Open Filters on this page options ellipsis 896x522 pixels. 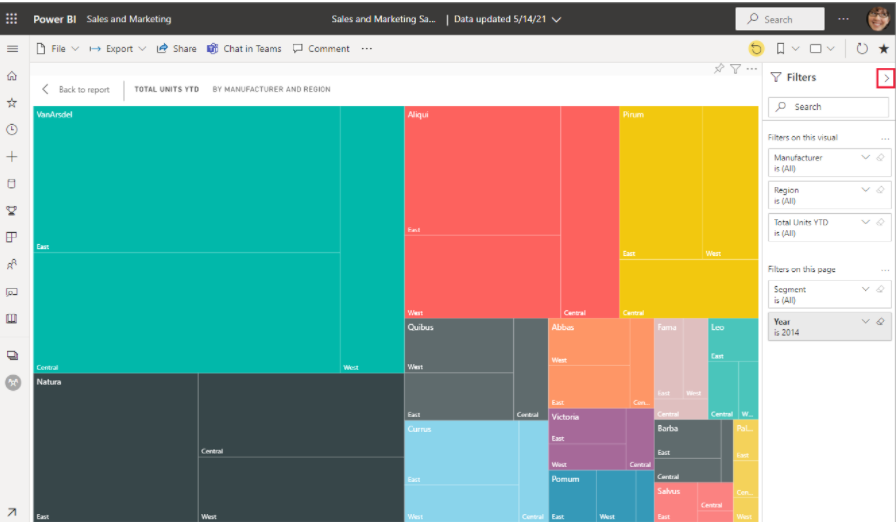tap(885, 270)
